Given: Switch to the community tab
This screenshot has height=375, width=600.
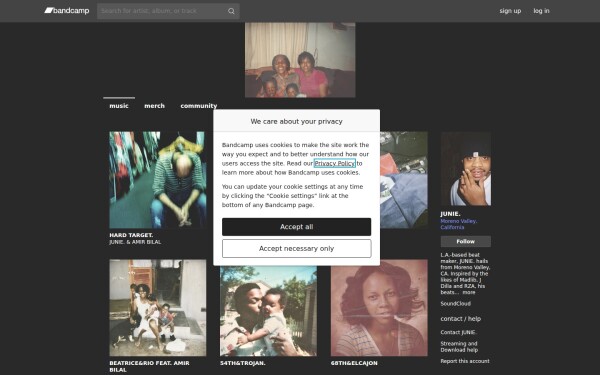Looking at the screenshot, I should (199, 106).
